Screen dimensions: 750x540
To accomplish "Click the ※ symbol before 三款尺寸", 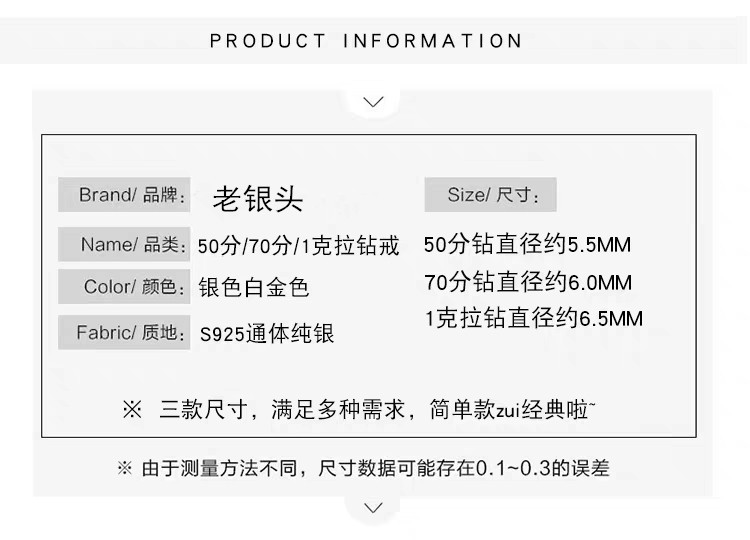I will click(132, 409).
